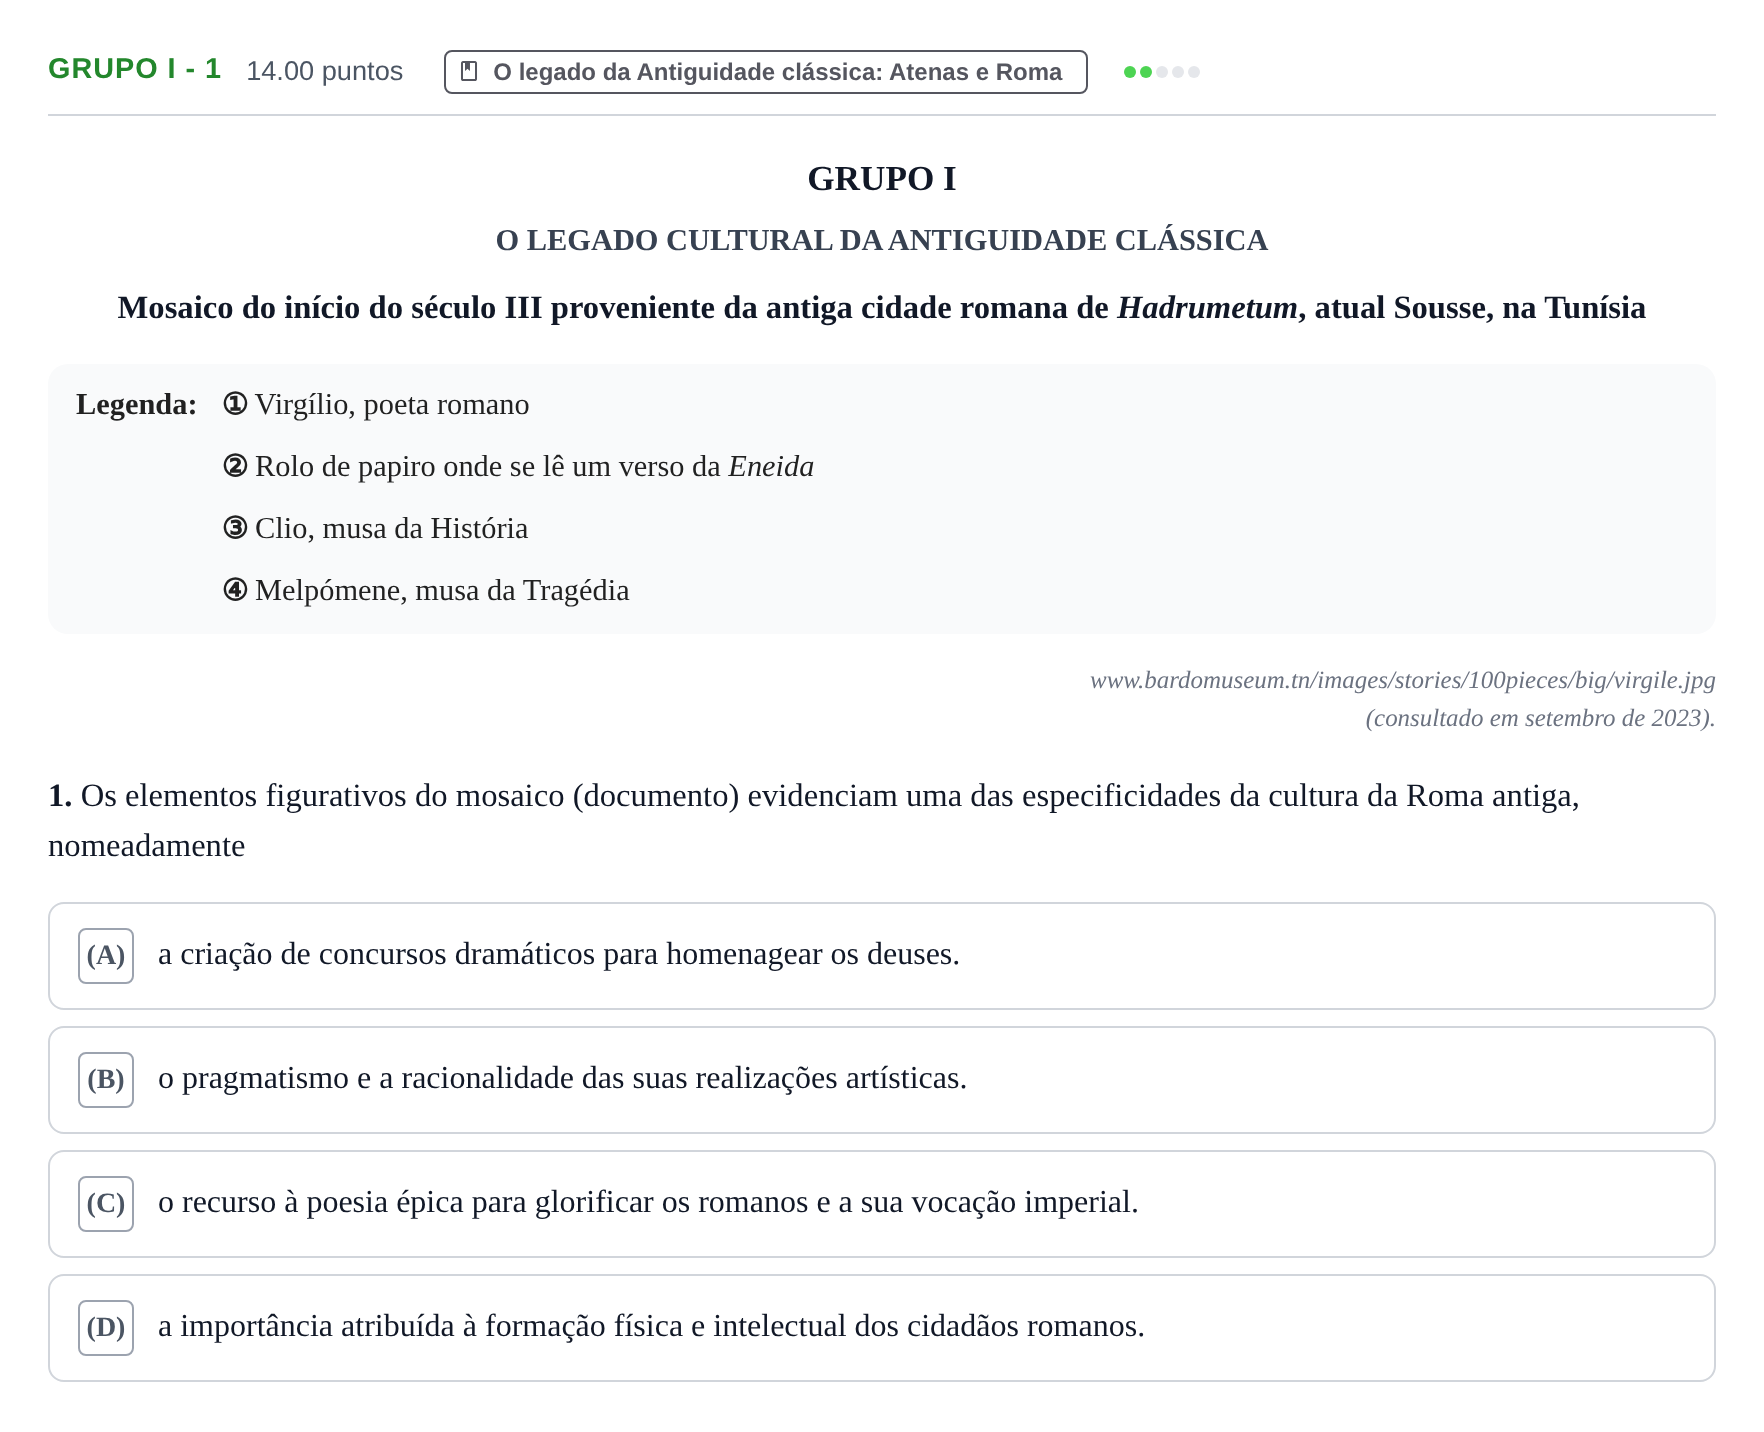Click legend entry '④ Melpómene, musa da Tragédia'
1764x1432 pixels.
coord(426,590)
